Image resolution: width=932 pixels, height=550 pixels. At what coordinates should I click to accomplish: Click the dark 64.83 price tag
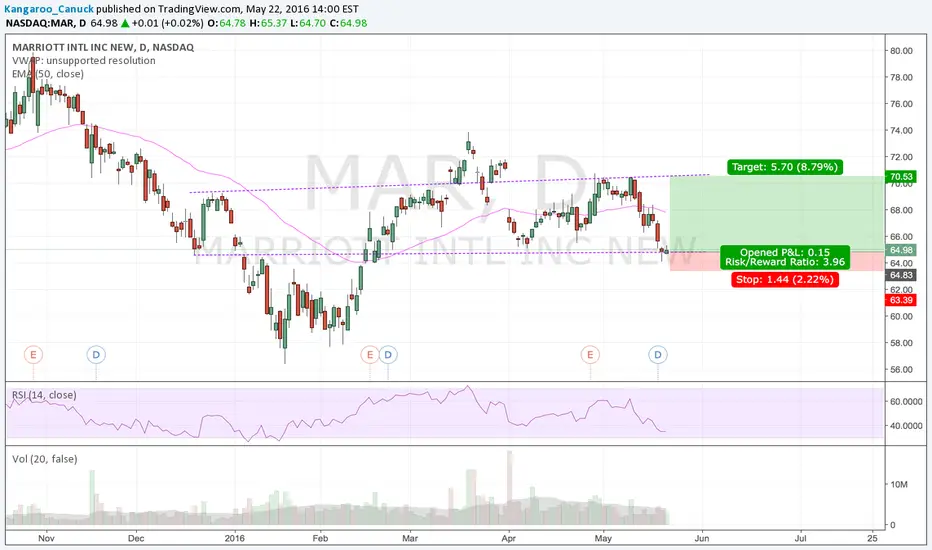(901, 275)
